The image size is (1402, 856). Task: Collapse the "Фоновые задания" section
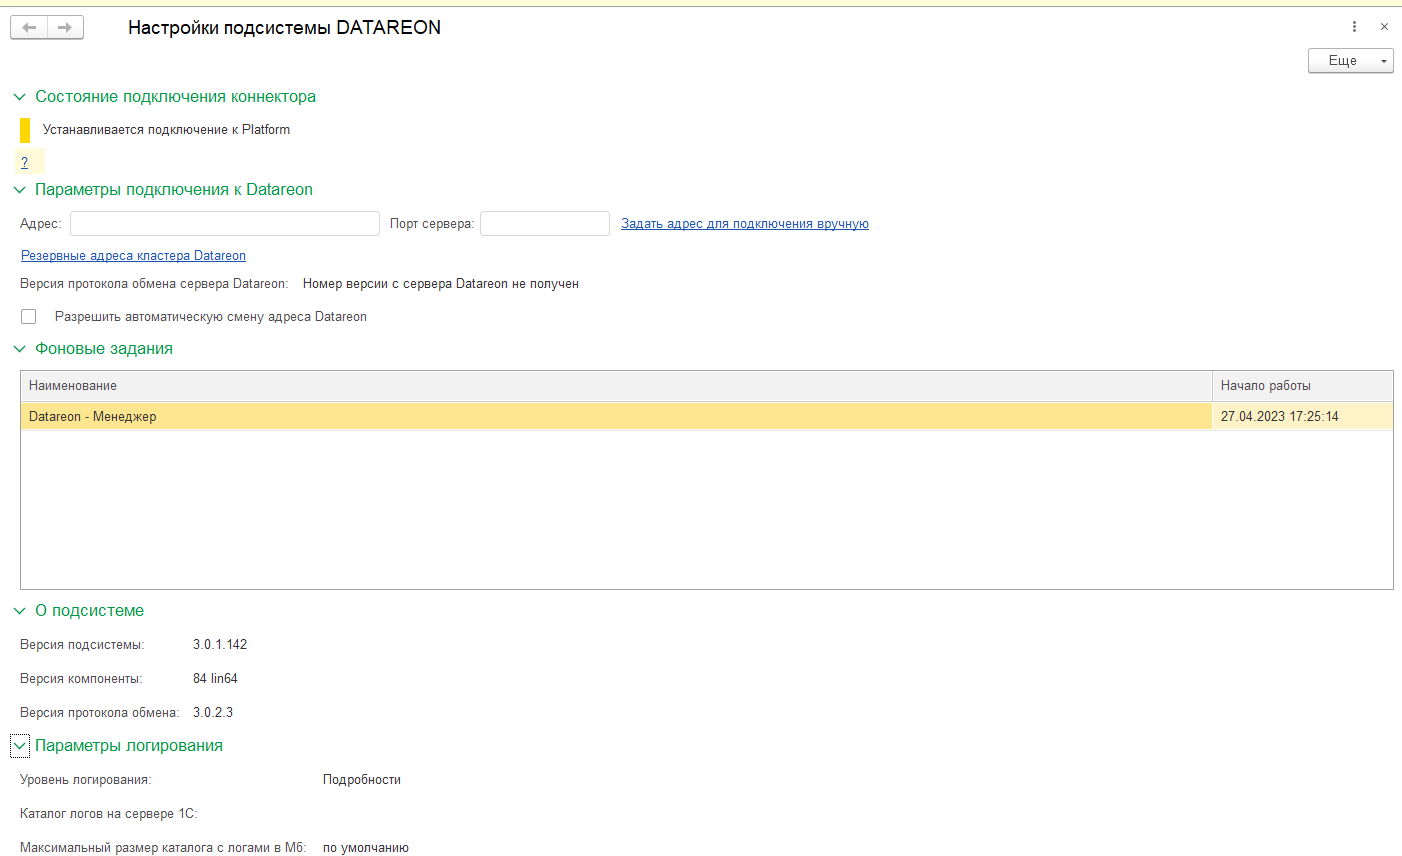(x=19, y=349)
